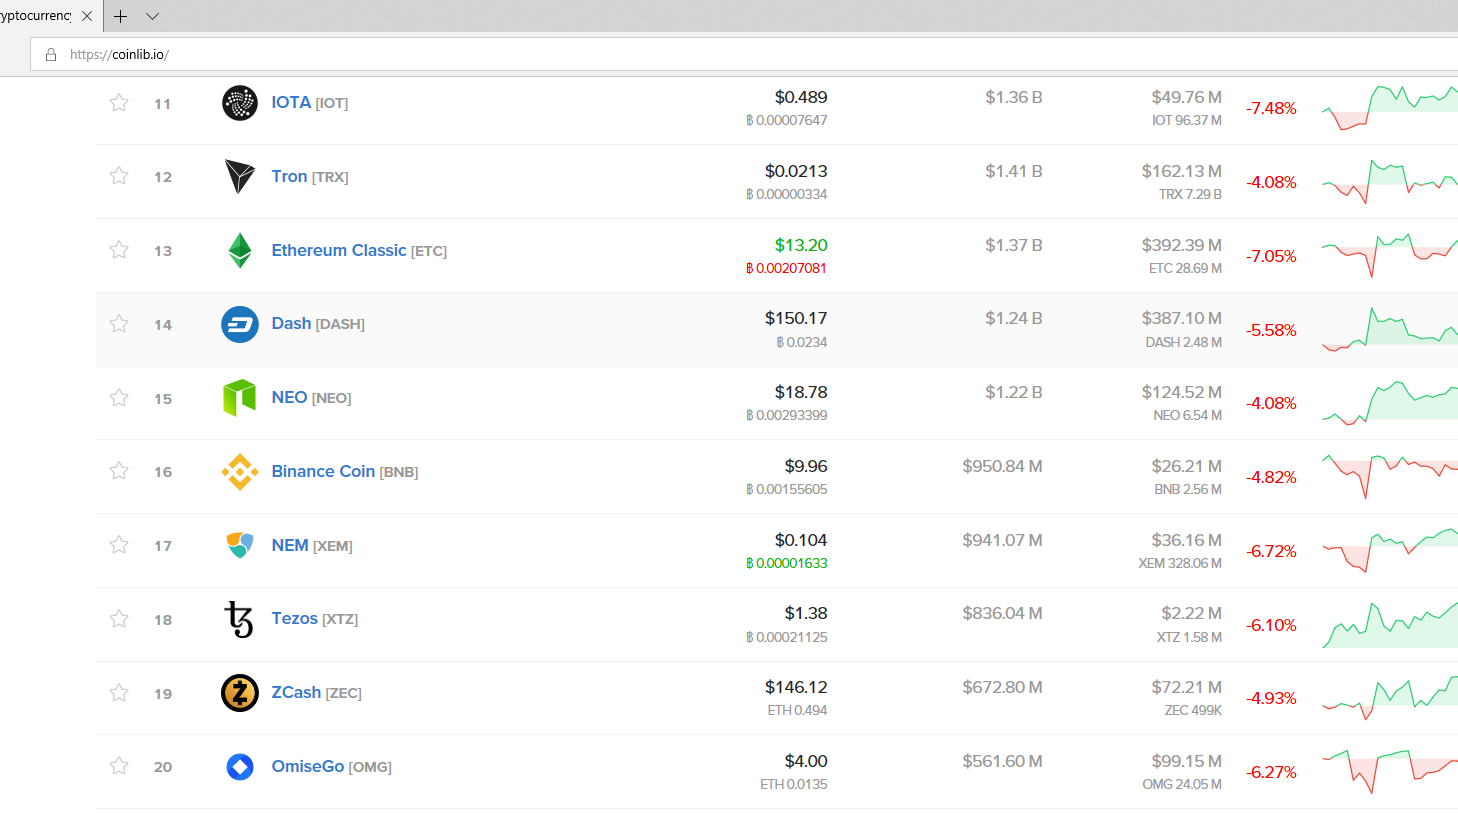Favorite IOTA with the star
This screenshot has height=819, width=1458.
119,103
